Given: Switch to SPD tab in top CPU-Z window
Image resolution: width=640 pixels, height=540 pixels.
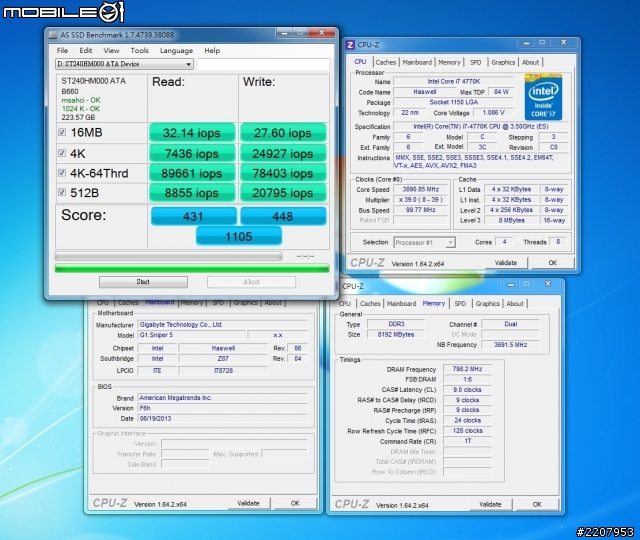Looking at the screenshot, I should coord(476,62).
